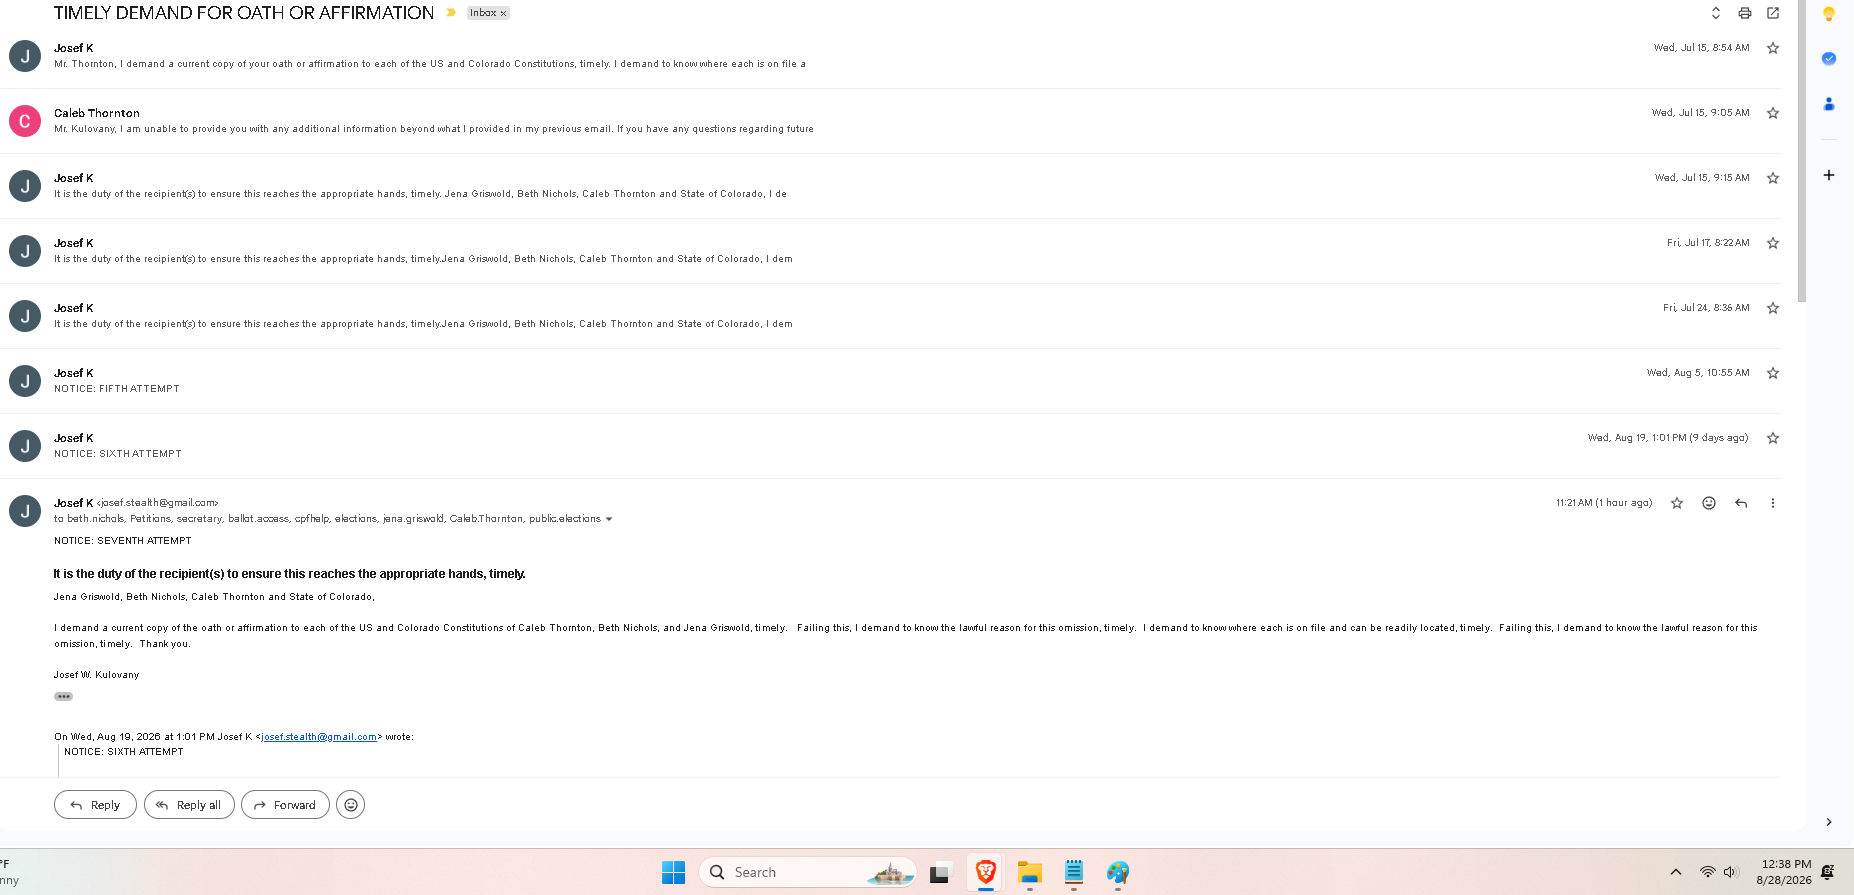Open Google Keep side panel icon

1829,14
